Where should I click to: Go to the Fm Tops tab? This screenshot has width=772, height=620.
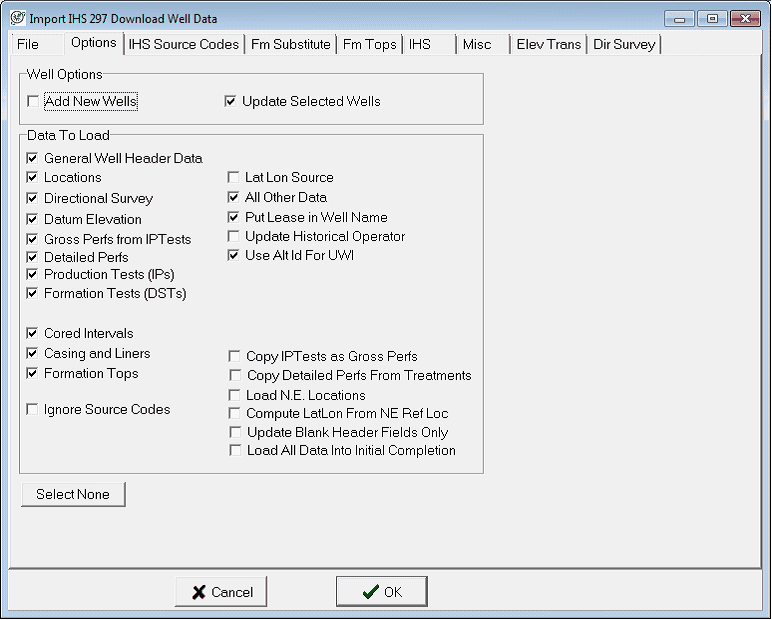[x=369, y=44]
